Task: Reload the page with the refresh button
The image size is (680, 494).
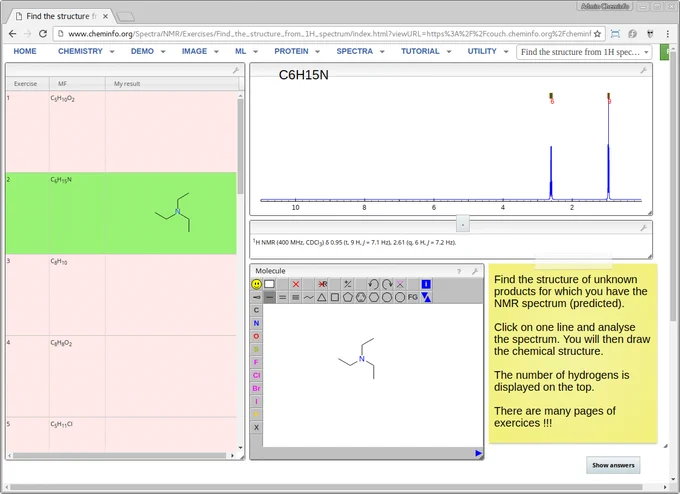Action: pyautogui.click(x=42, y=34)
